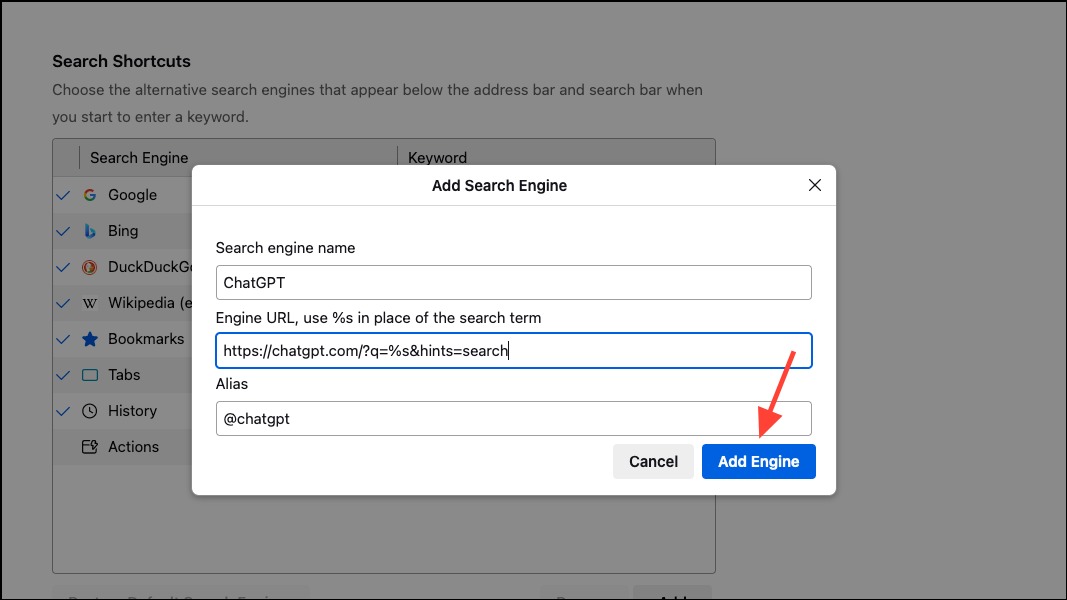Uncheck the Google search shortcut
Image resolution: width=1067 pixels, height=600 pixels.
click(x=63, y=195)
